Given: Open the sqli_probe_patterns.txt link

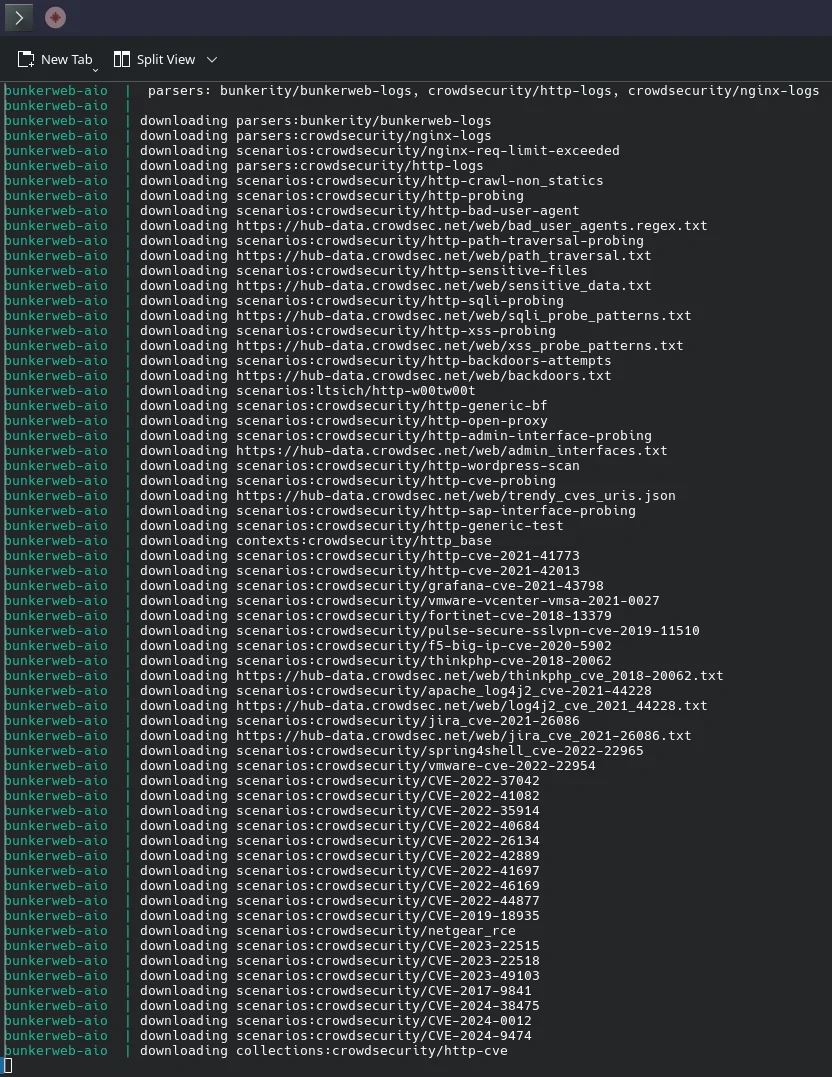Looking at the screenshot, I should (463, 316).
